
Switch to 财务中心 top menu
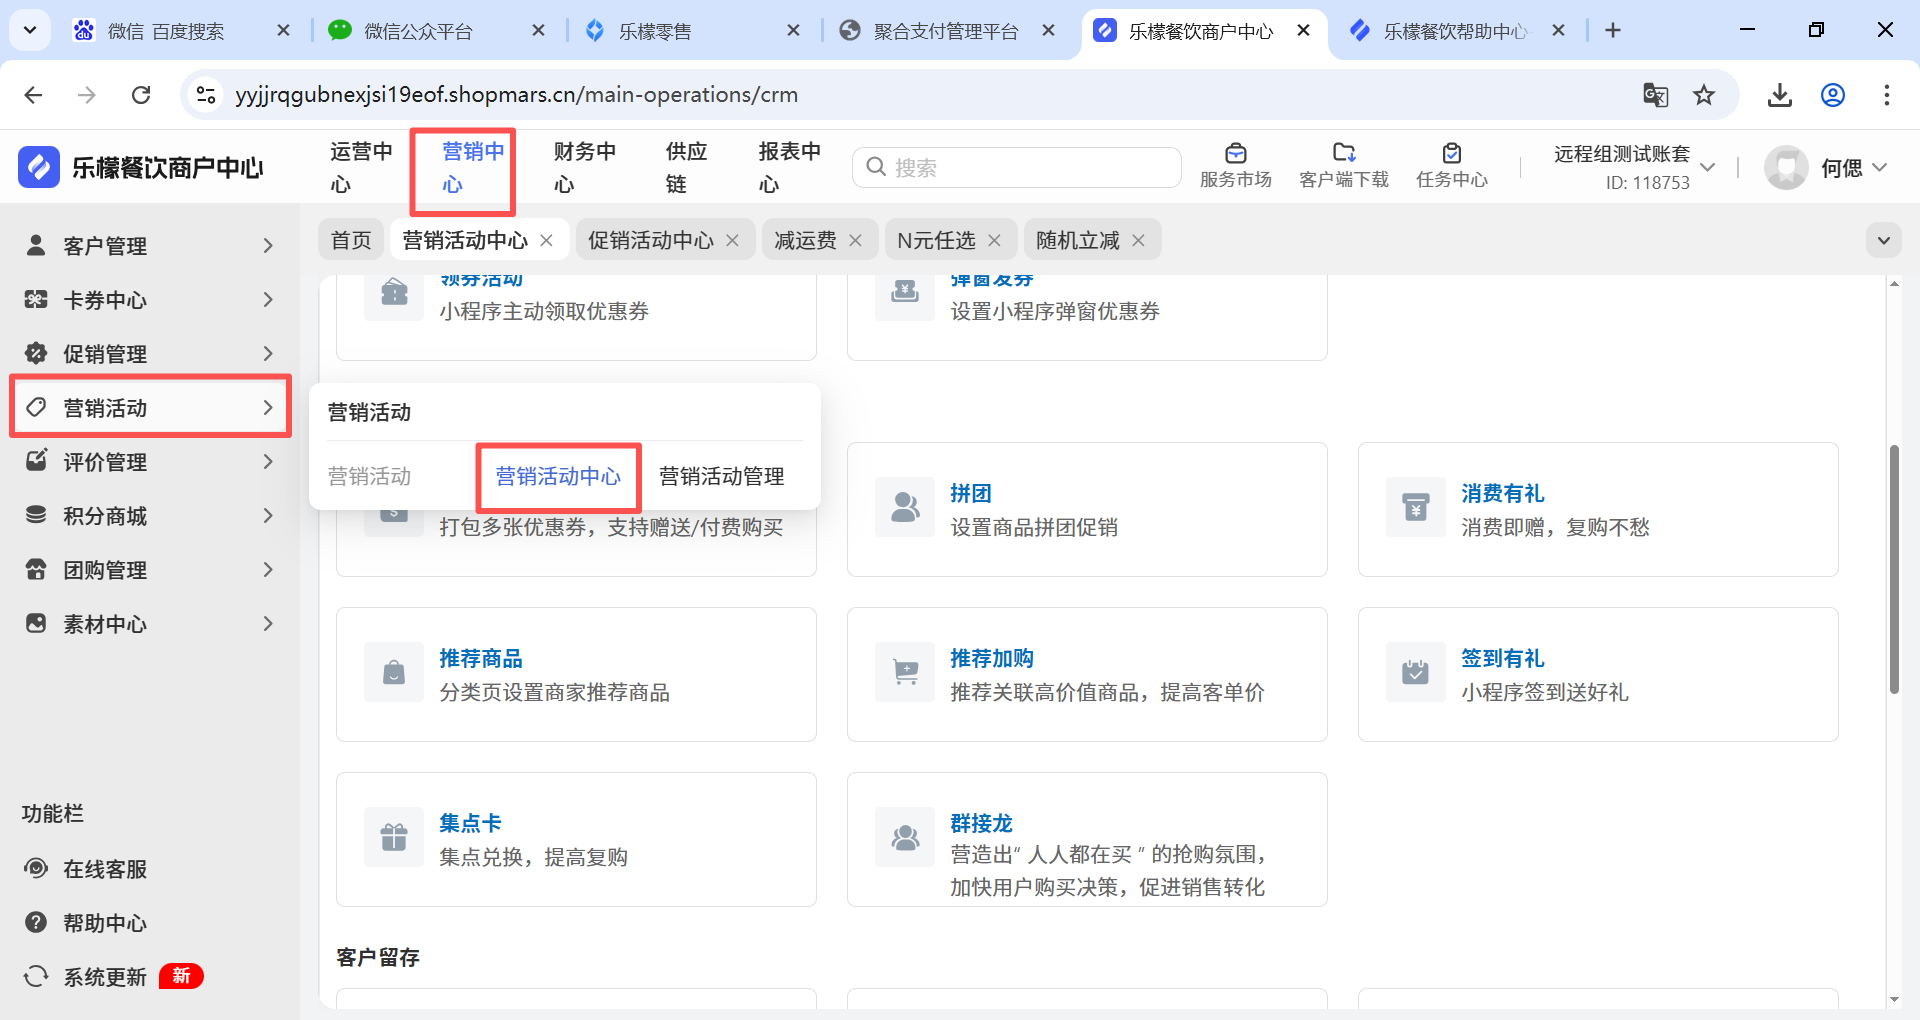[585, 167]
